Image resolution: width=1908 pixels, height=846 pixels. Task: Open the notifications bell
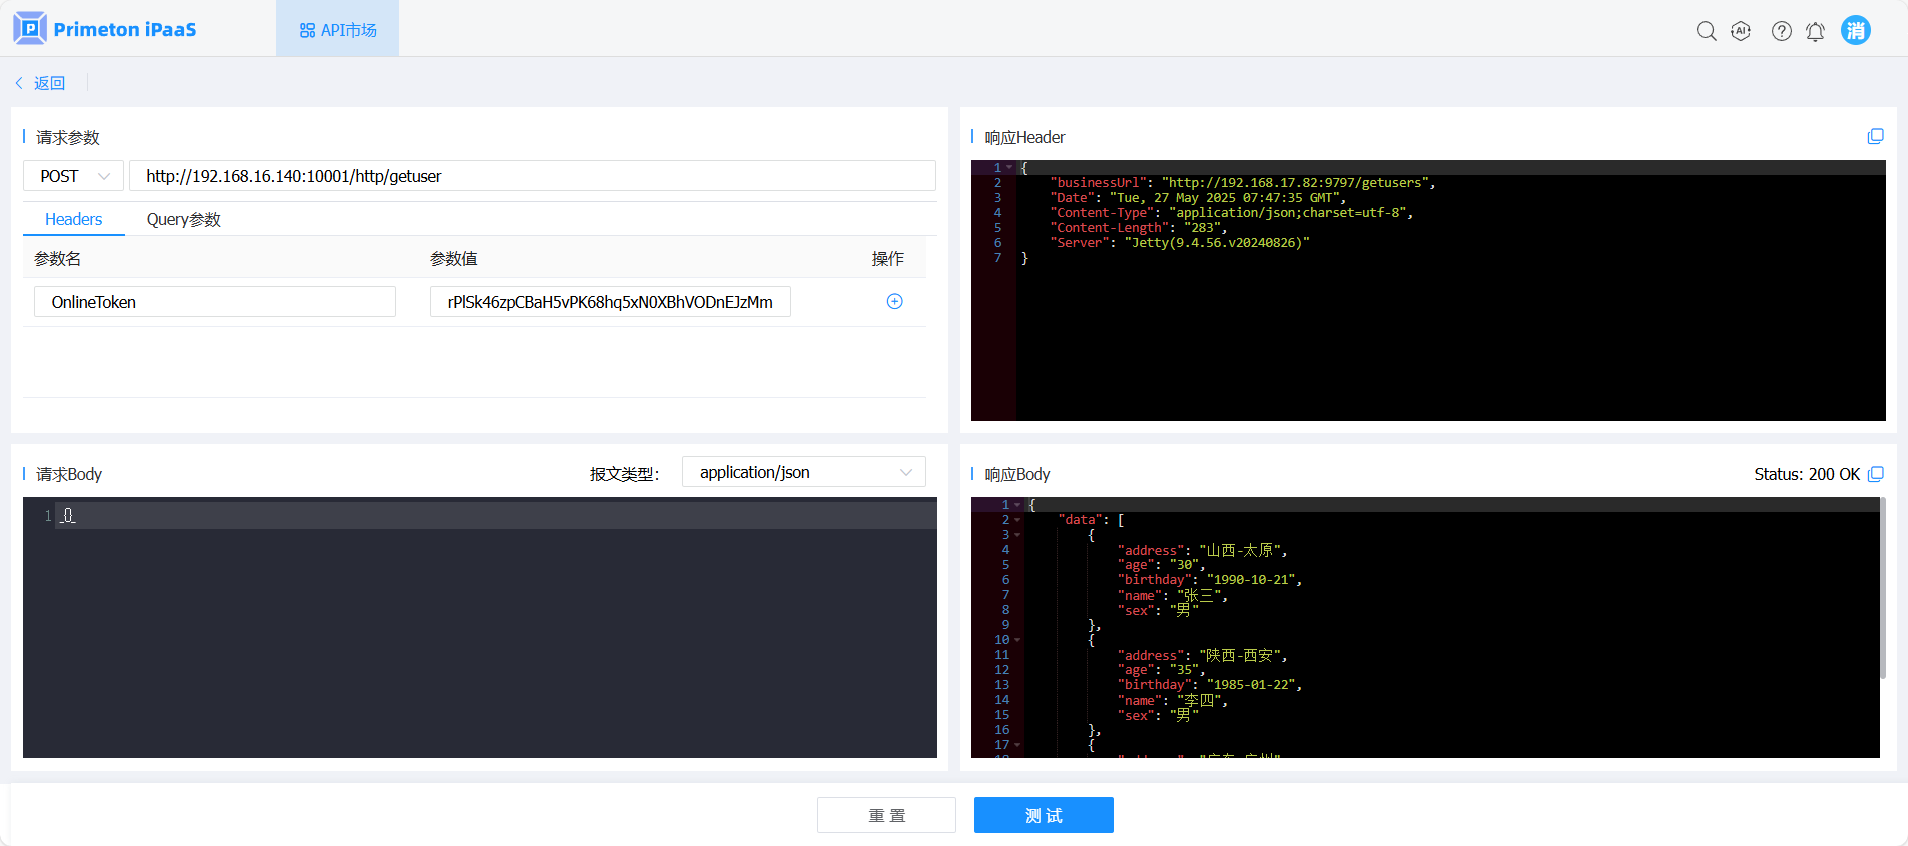[1815, 31]
